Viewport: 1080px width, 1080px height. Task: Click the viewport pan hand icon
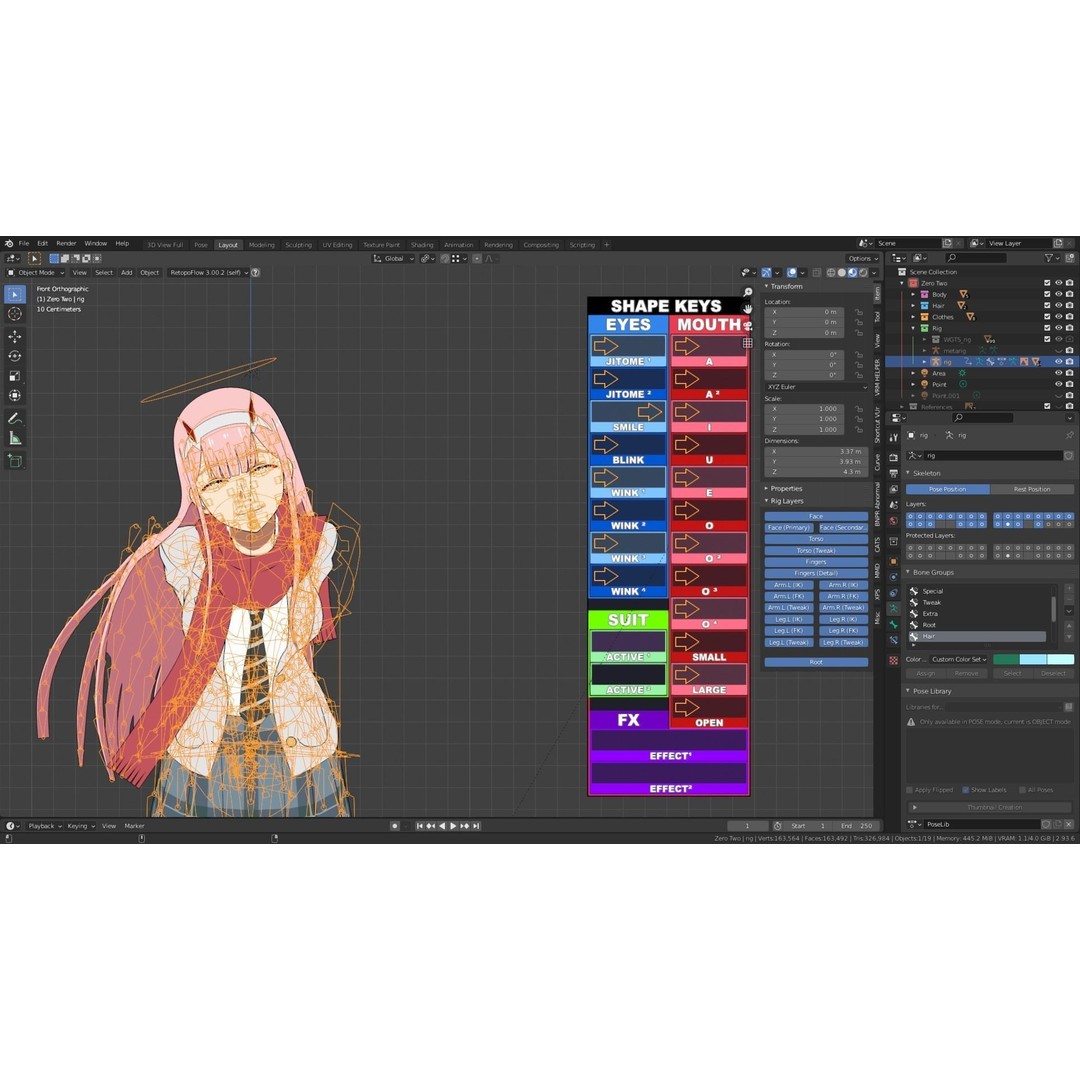coord(747,309)
